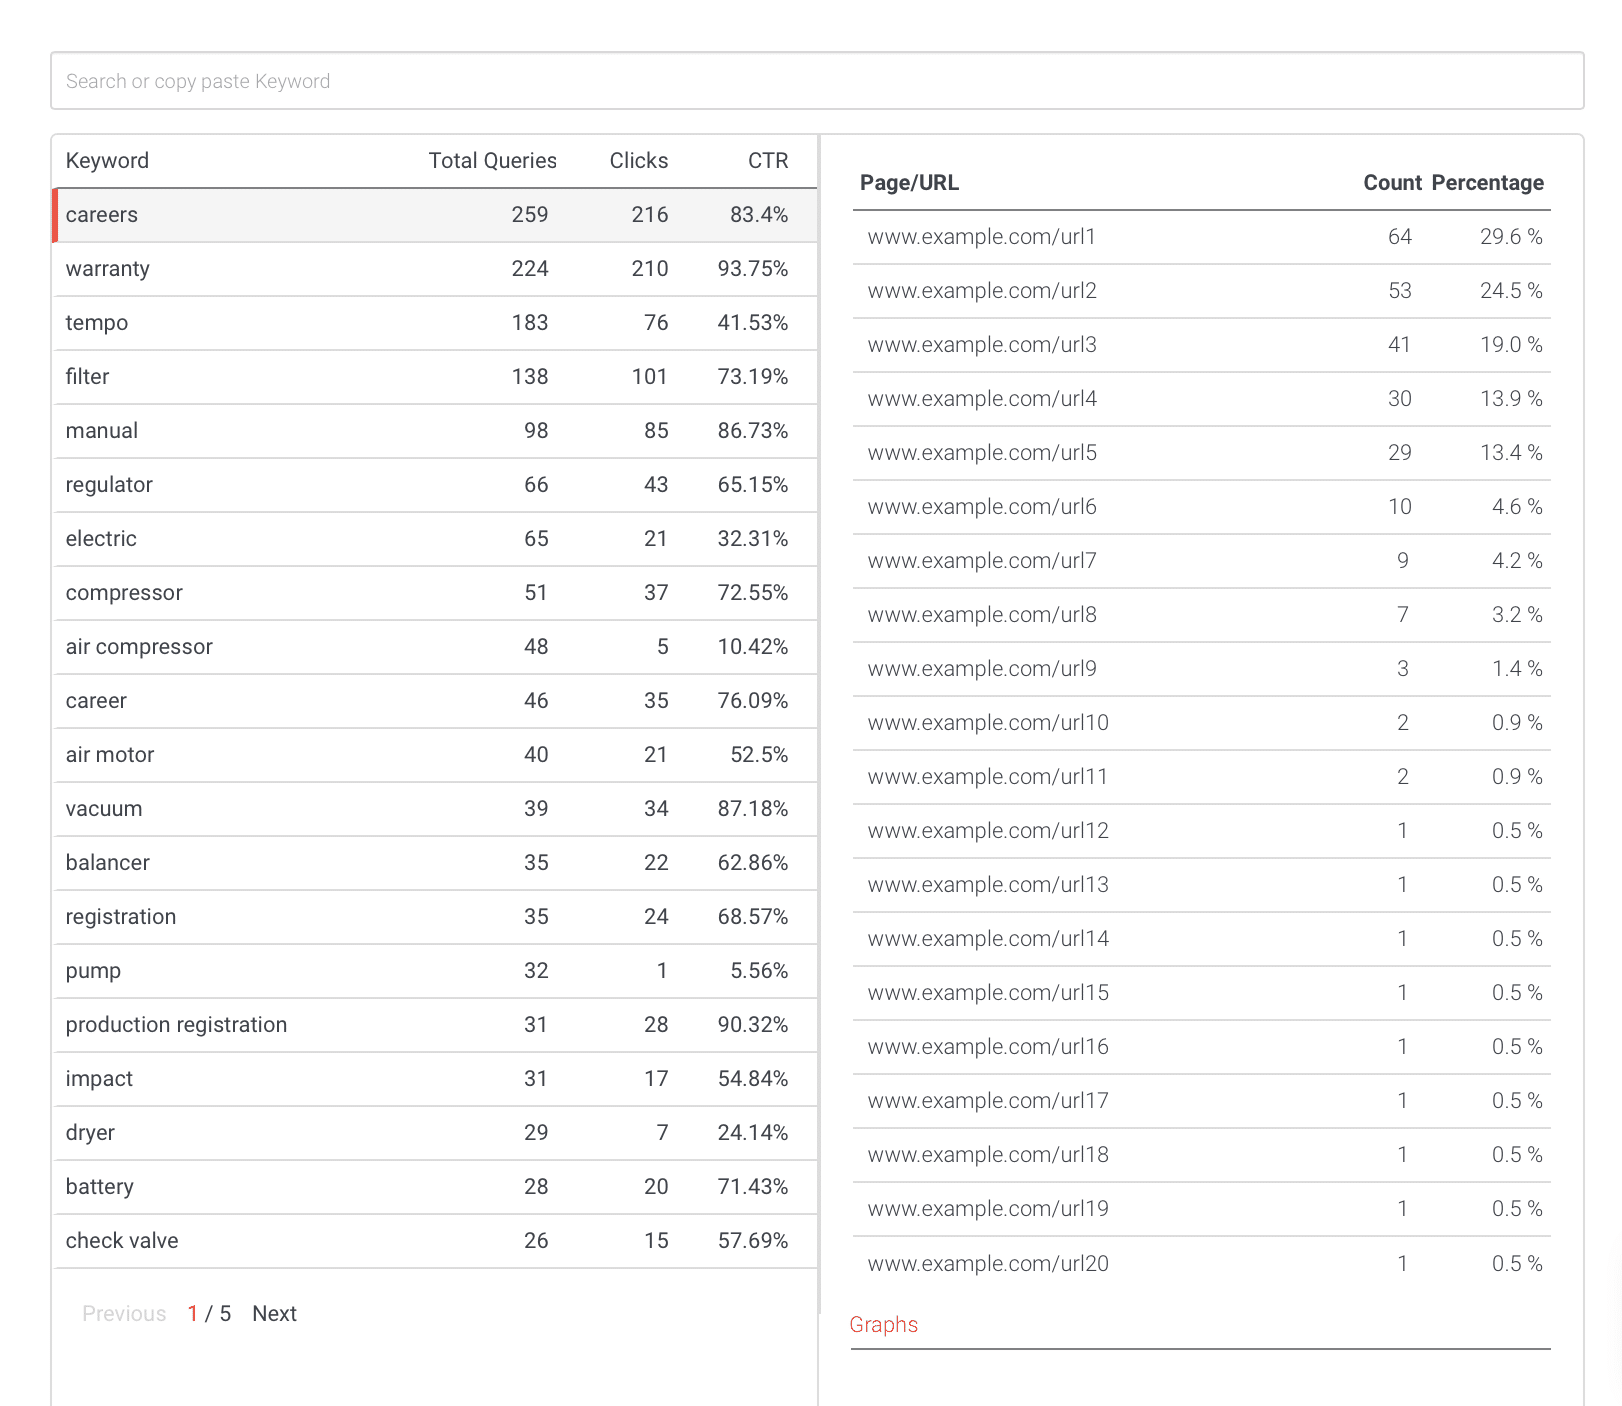Image resolution: width=1622 pixels, height=1406 pixels.
Task: Select the check valve keyword row
Action: 435,1241
